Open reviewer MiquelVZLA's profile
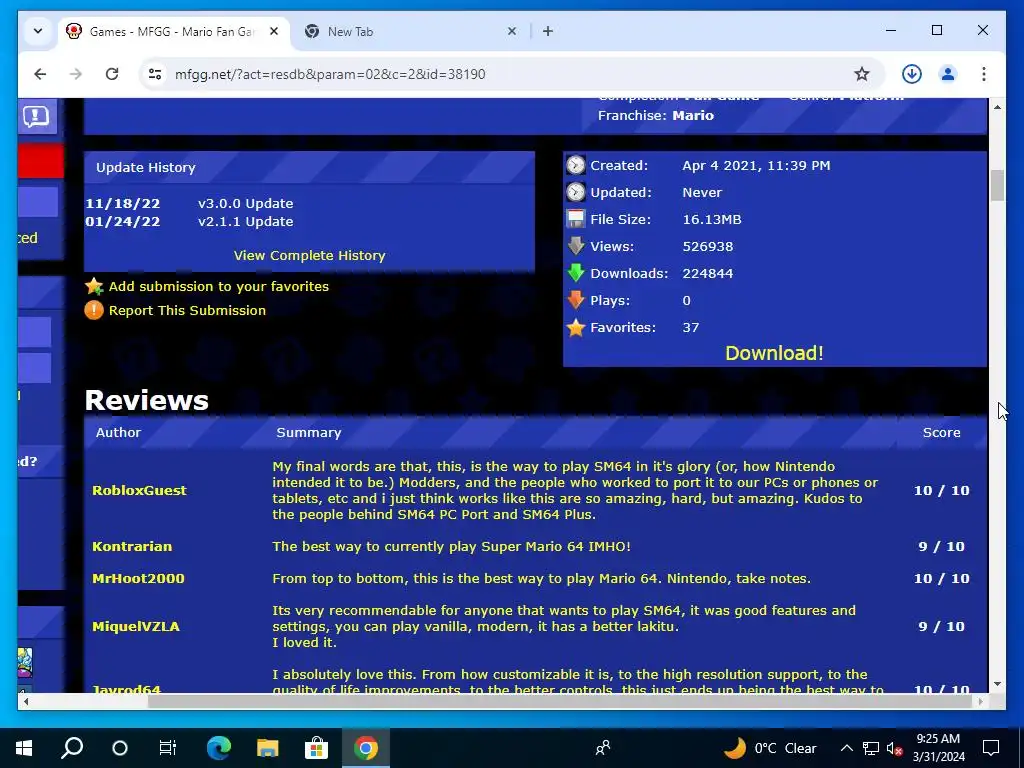This screenshot has width=1024, height=768. (x=136, y=626)
